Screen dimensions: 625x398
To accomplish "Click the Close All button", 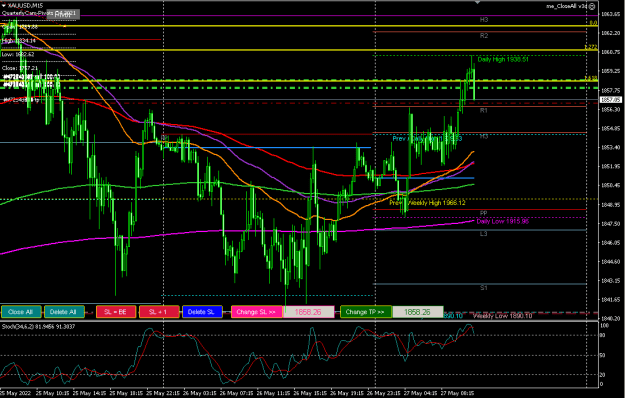I will pyautogui.click(x=21, y=312).
